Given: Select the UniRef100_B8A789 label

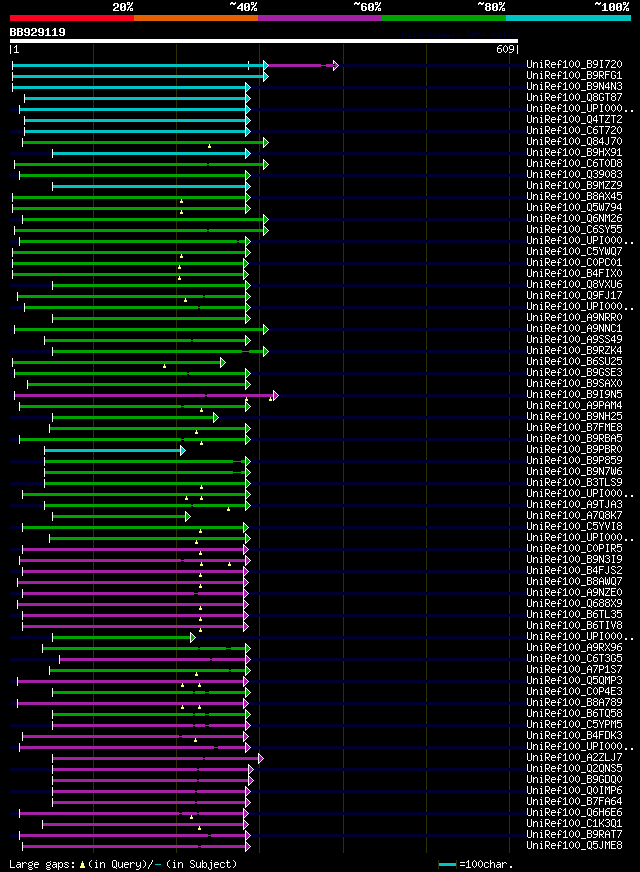Looking at the screenshot, I should [574, 703].
